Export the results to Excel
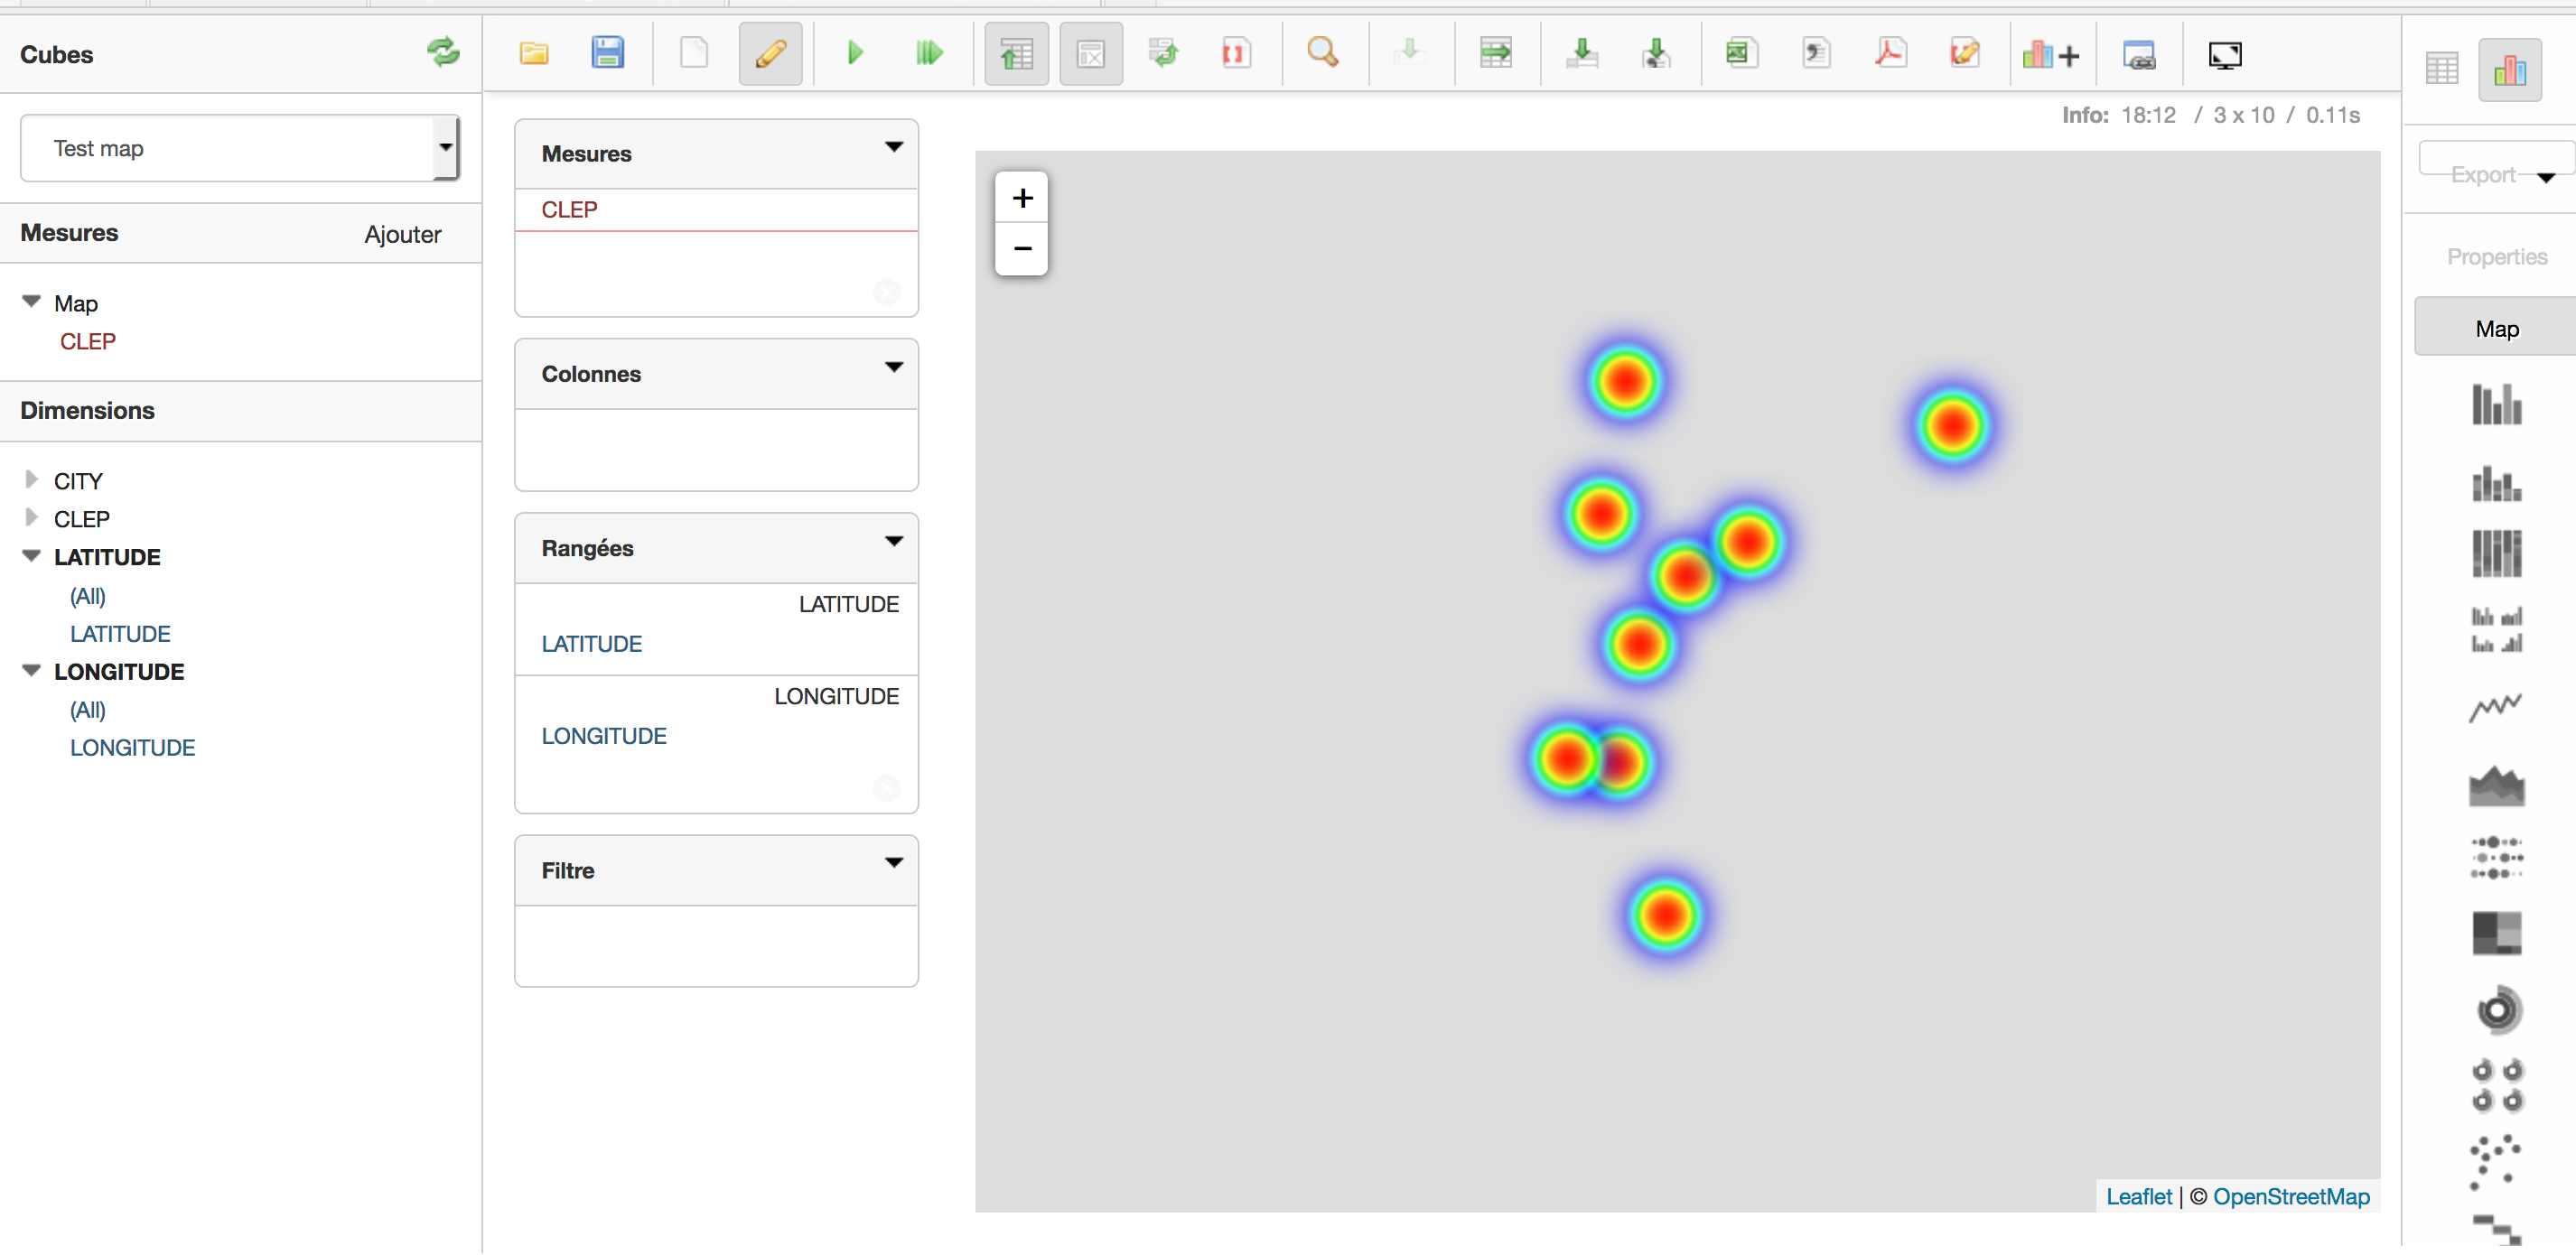This screenshot has width=2576, height=1255. (x=1741, y=53)
